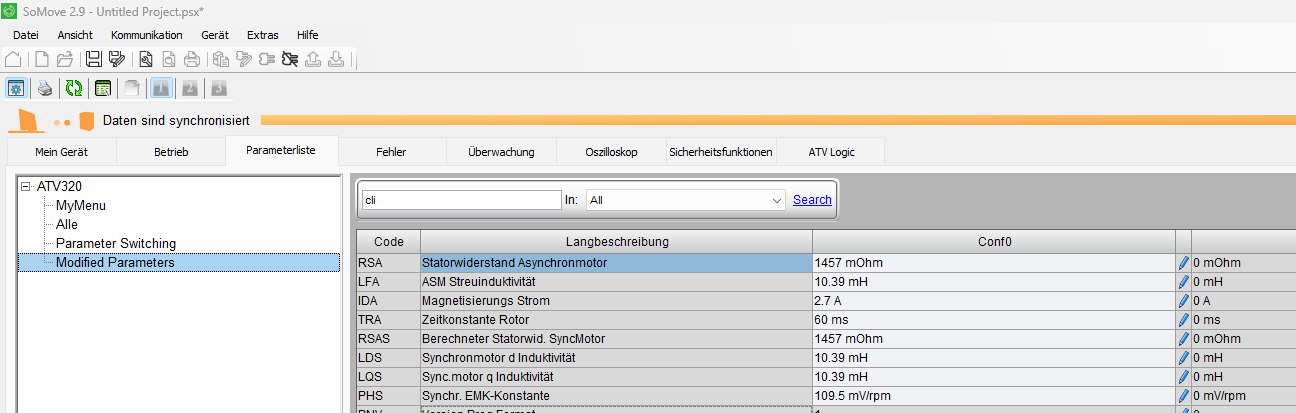Switch to the Betrieb tab
The height and width of the screenshot is (413, 1296).
[171, 152]
